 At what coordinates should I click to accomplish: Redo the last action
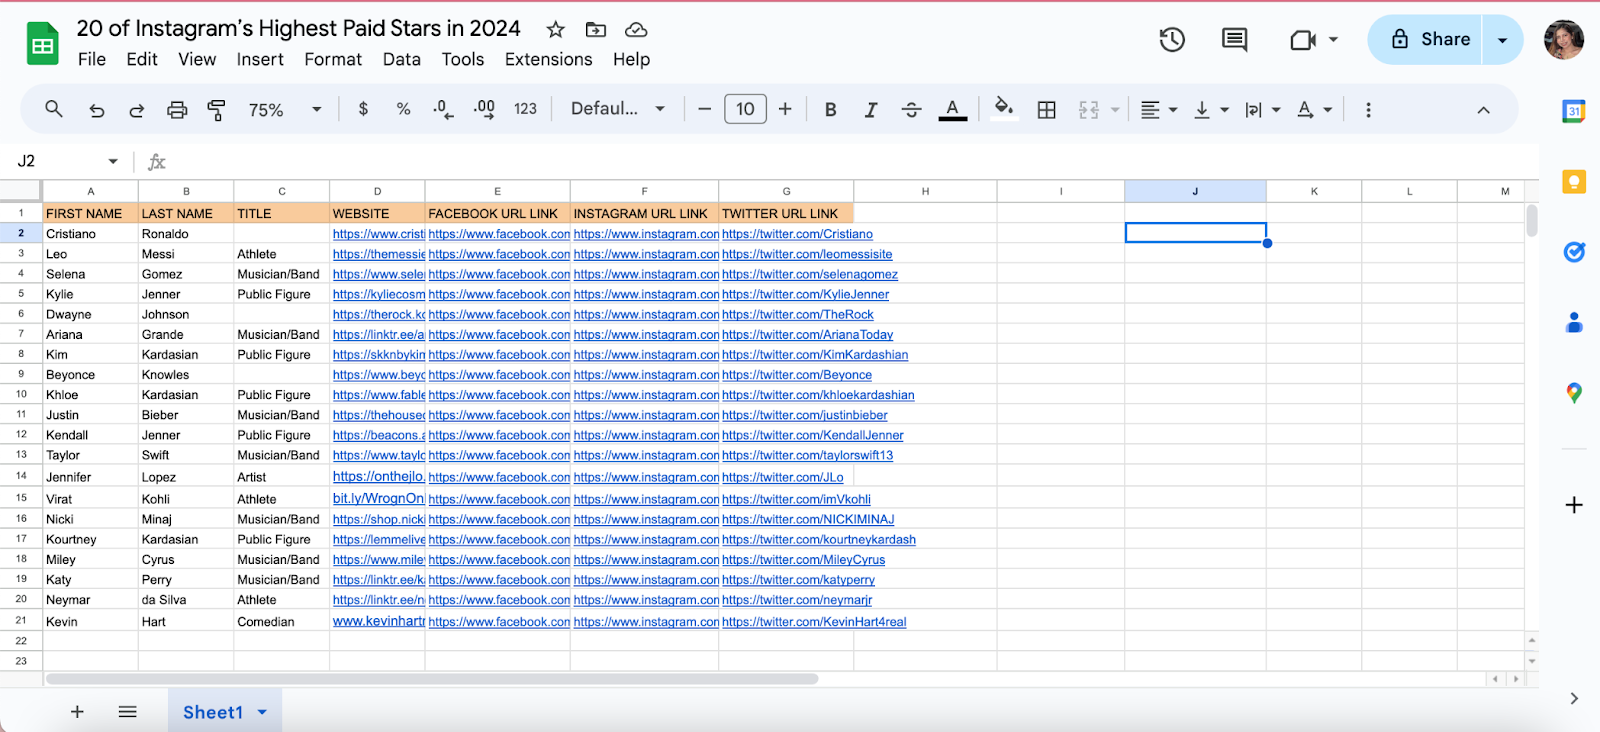(137, 110)
